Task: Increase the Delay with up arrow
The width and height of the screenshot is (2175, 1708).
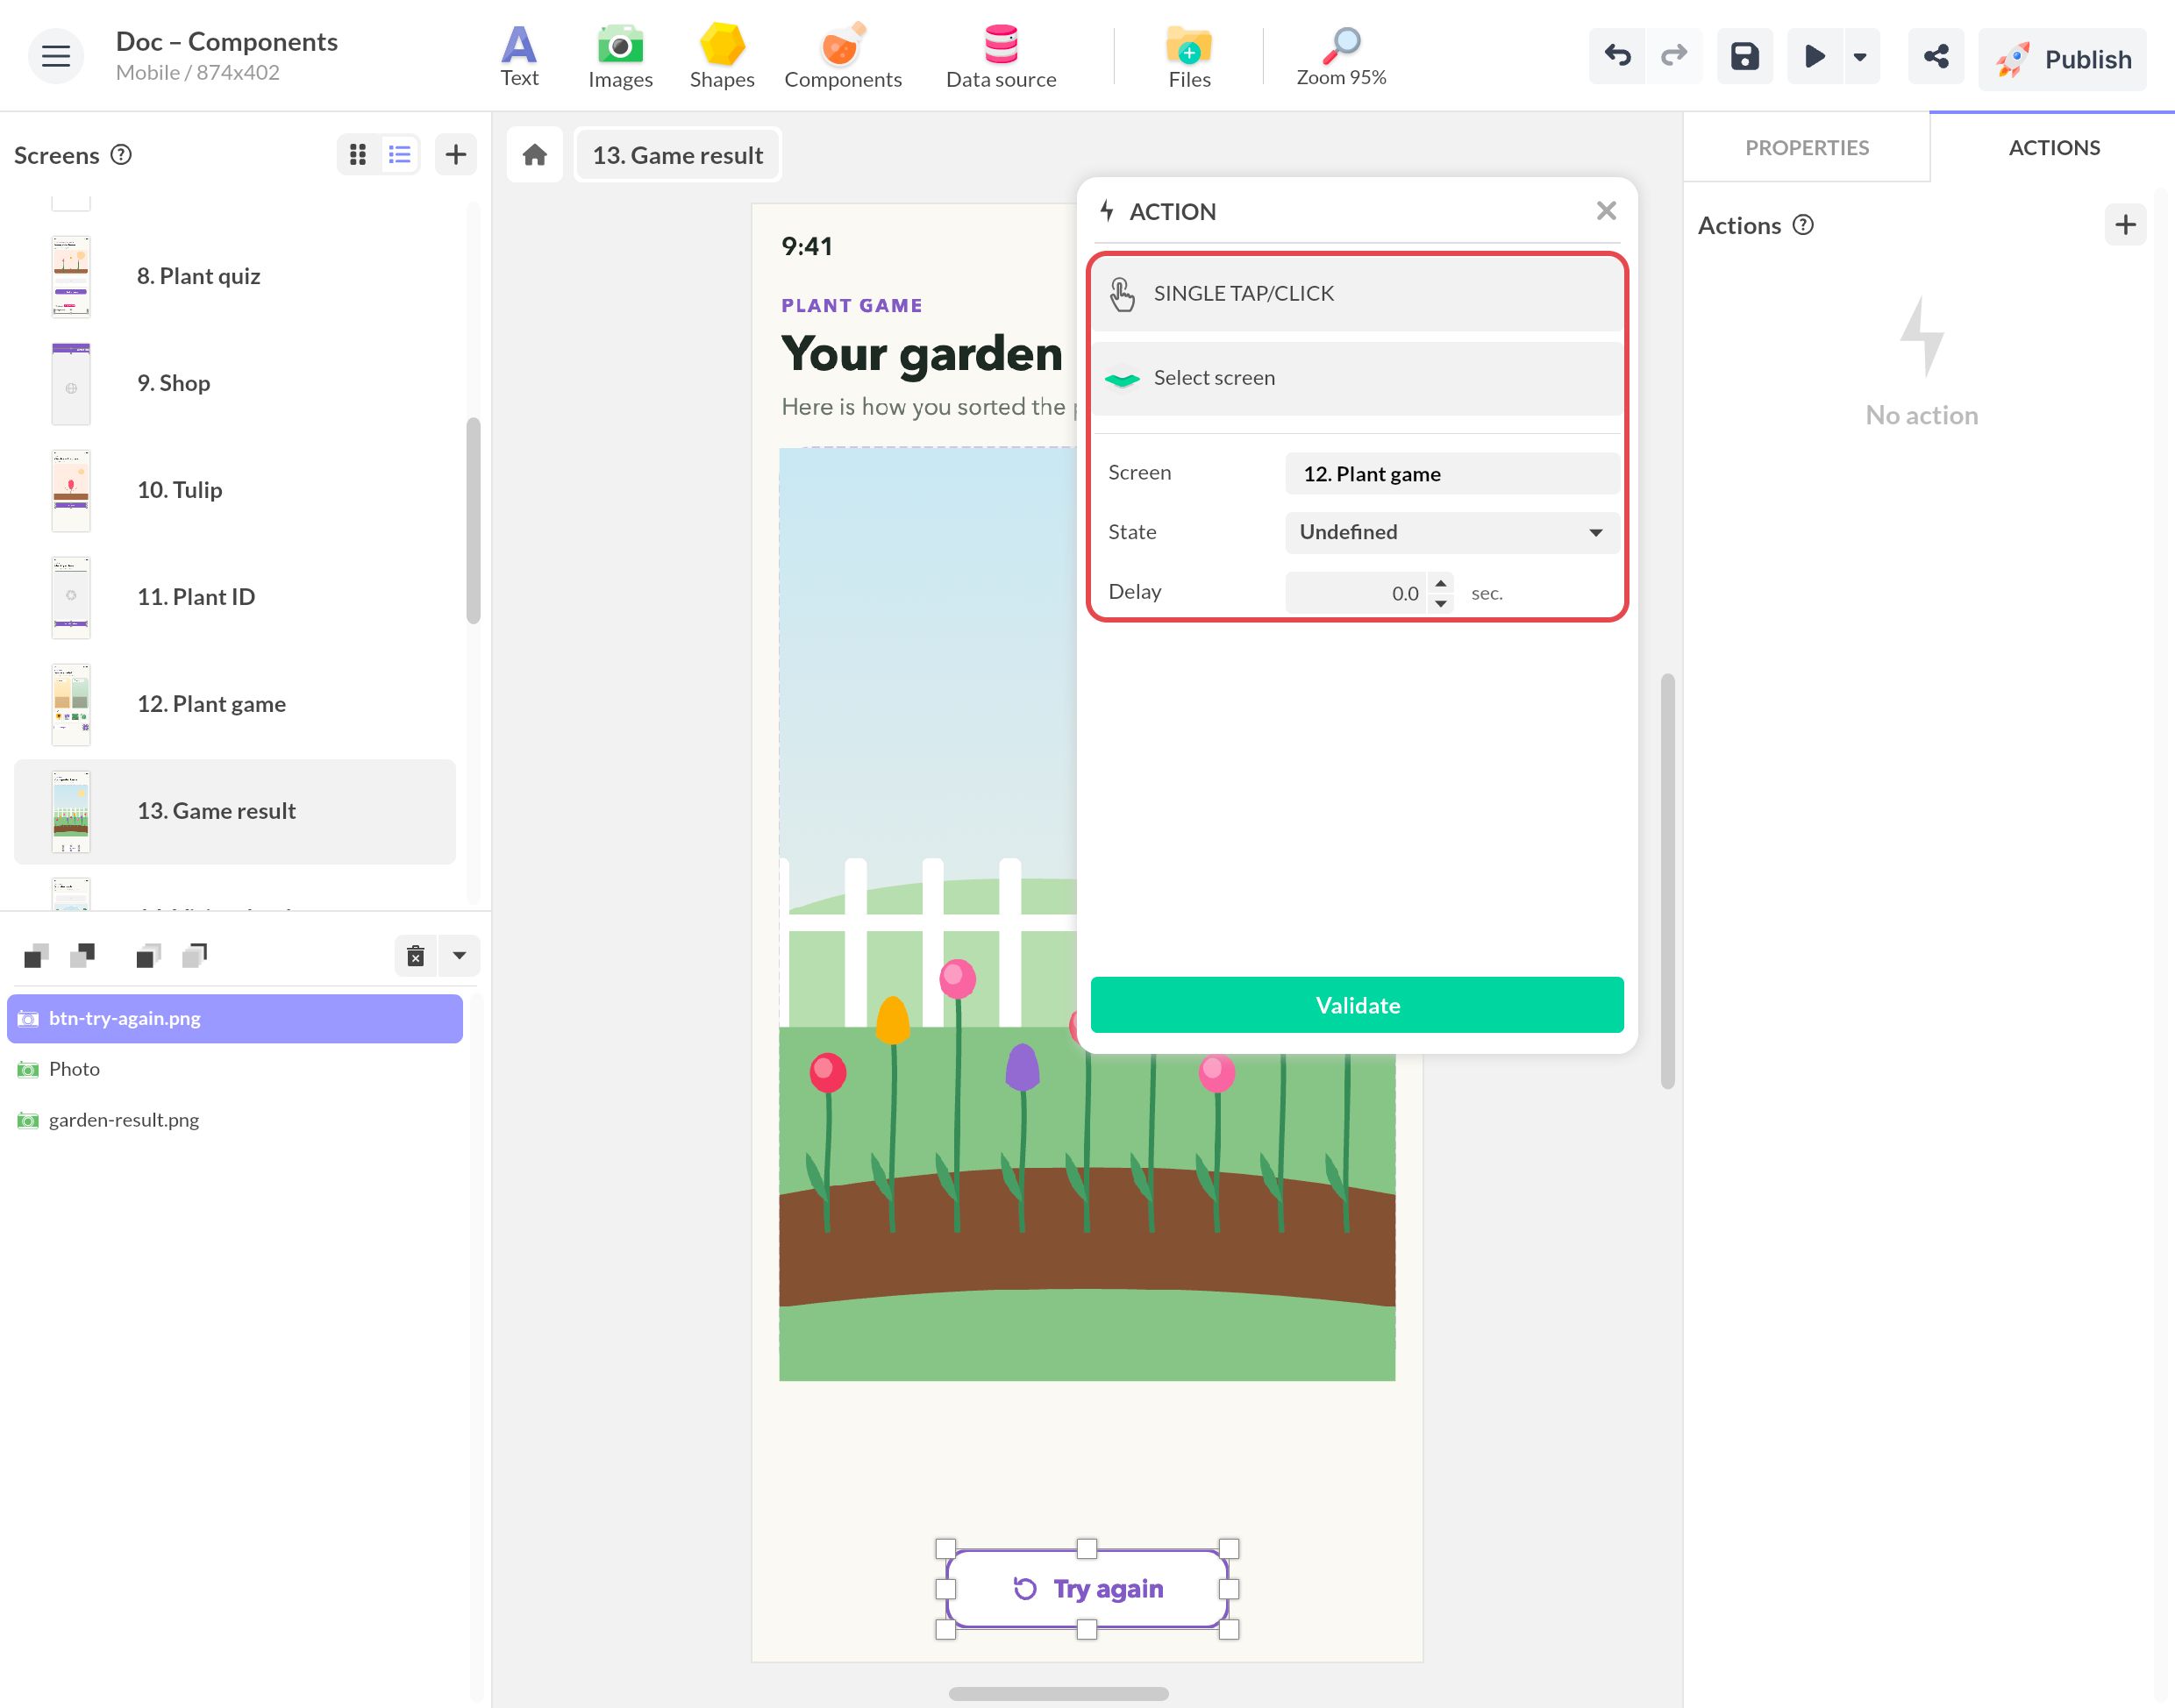Action: (x=1441, y=583)
